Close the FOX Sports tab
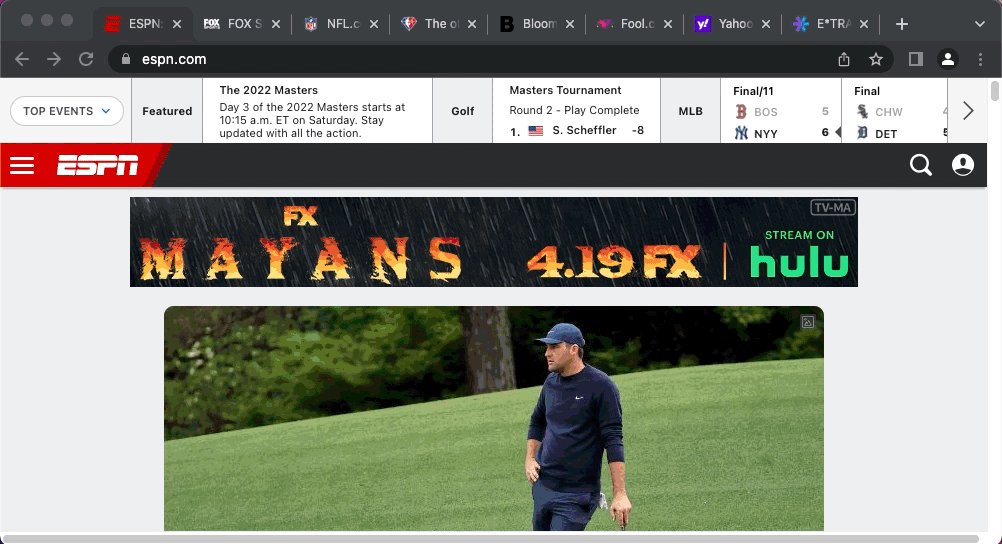1002x544 pixels. click(275, 24)
